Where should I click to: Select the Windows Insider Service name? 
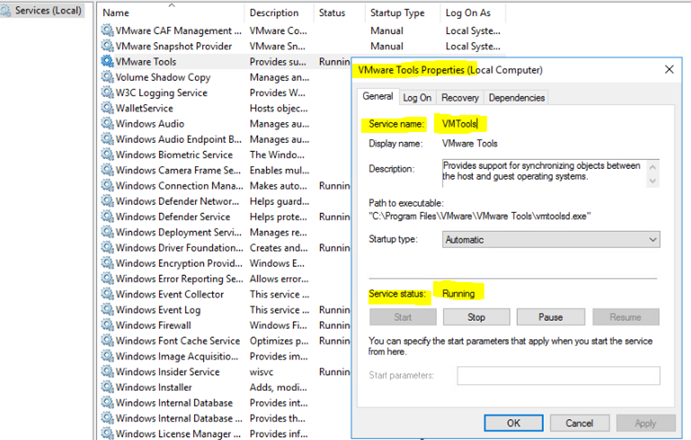[x=167, y=372]
